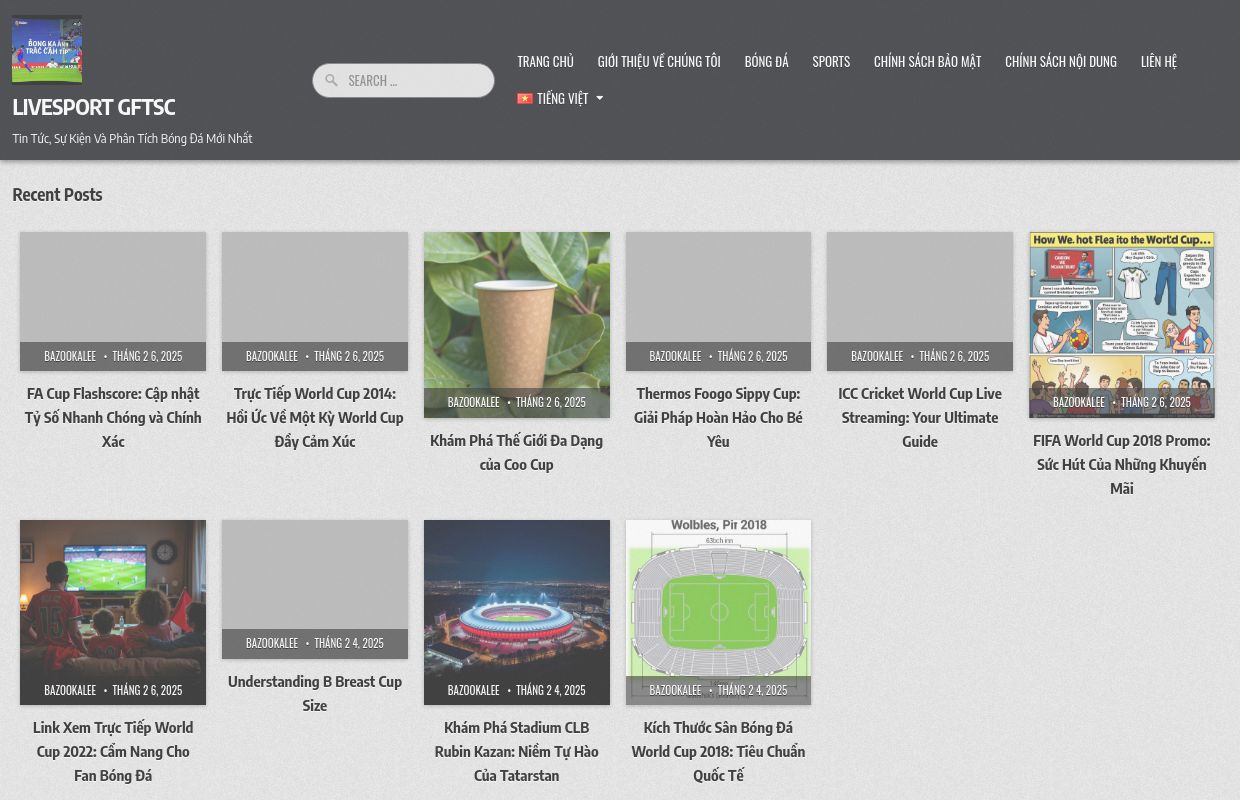Image resolution: width=1240 pixels, height=800 pixels.
Task: Focus the Search input field
Action: (403, 81)
